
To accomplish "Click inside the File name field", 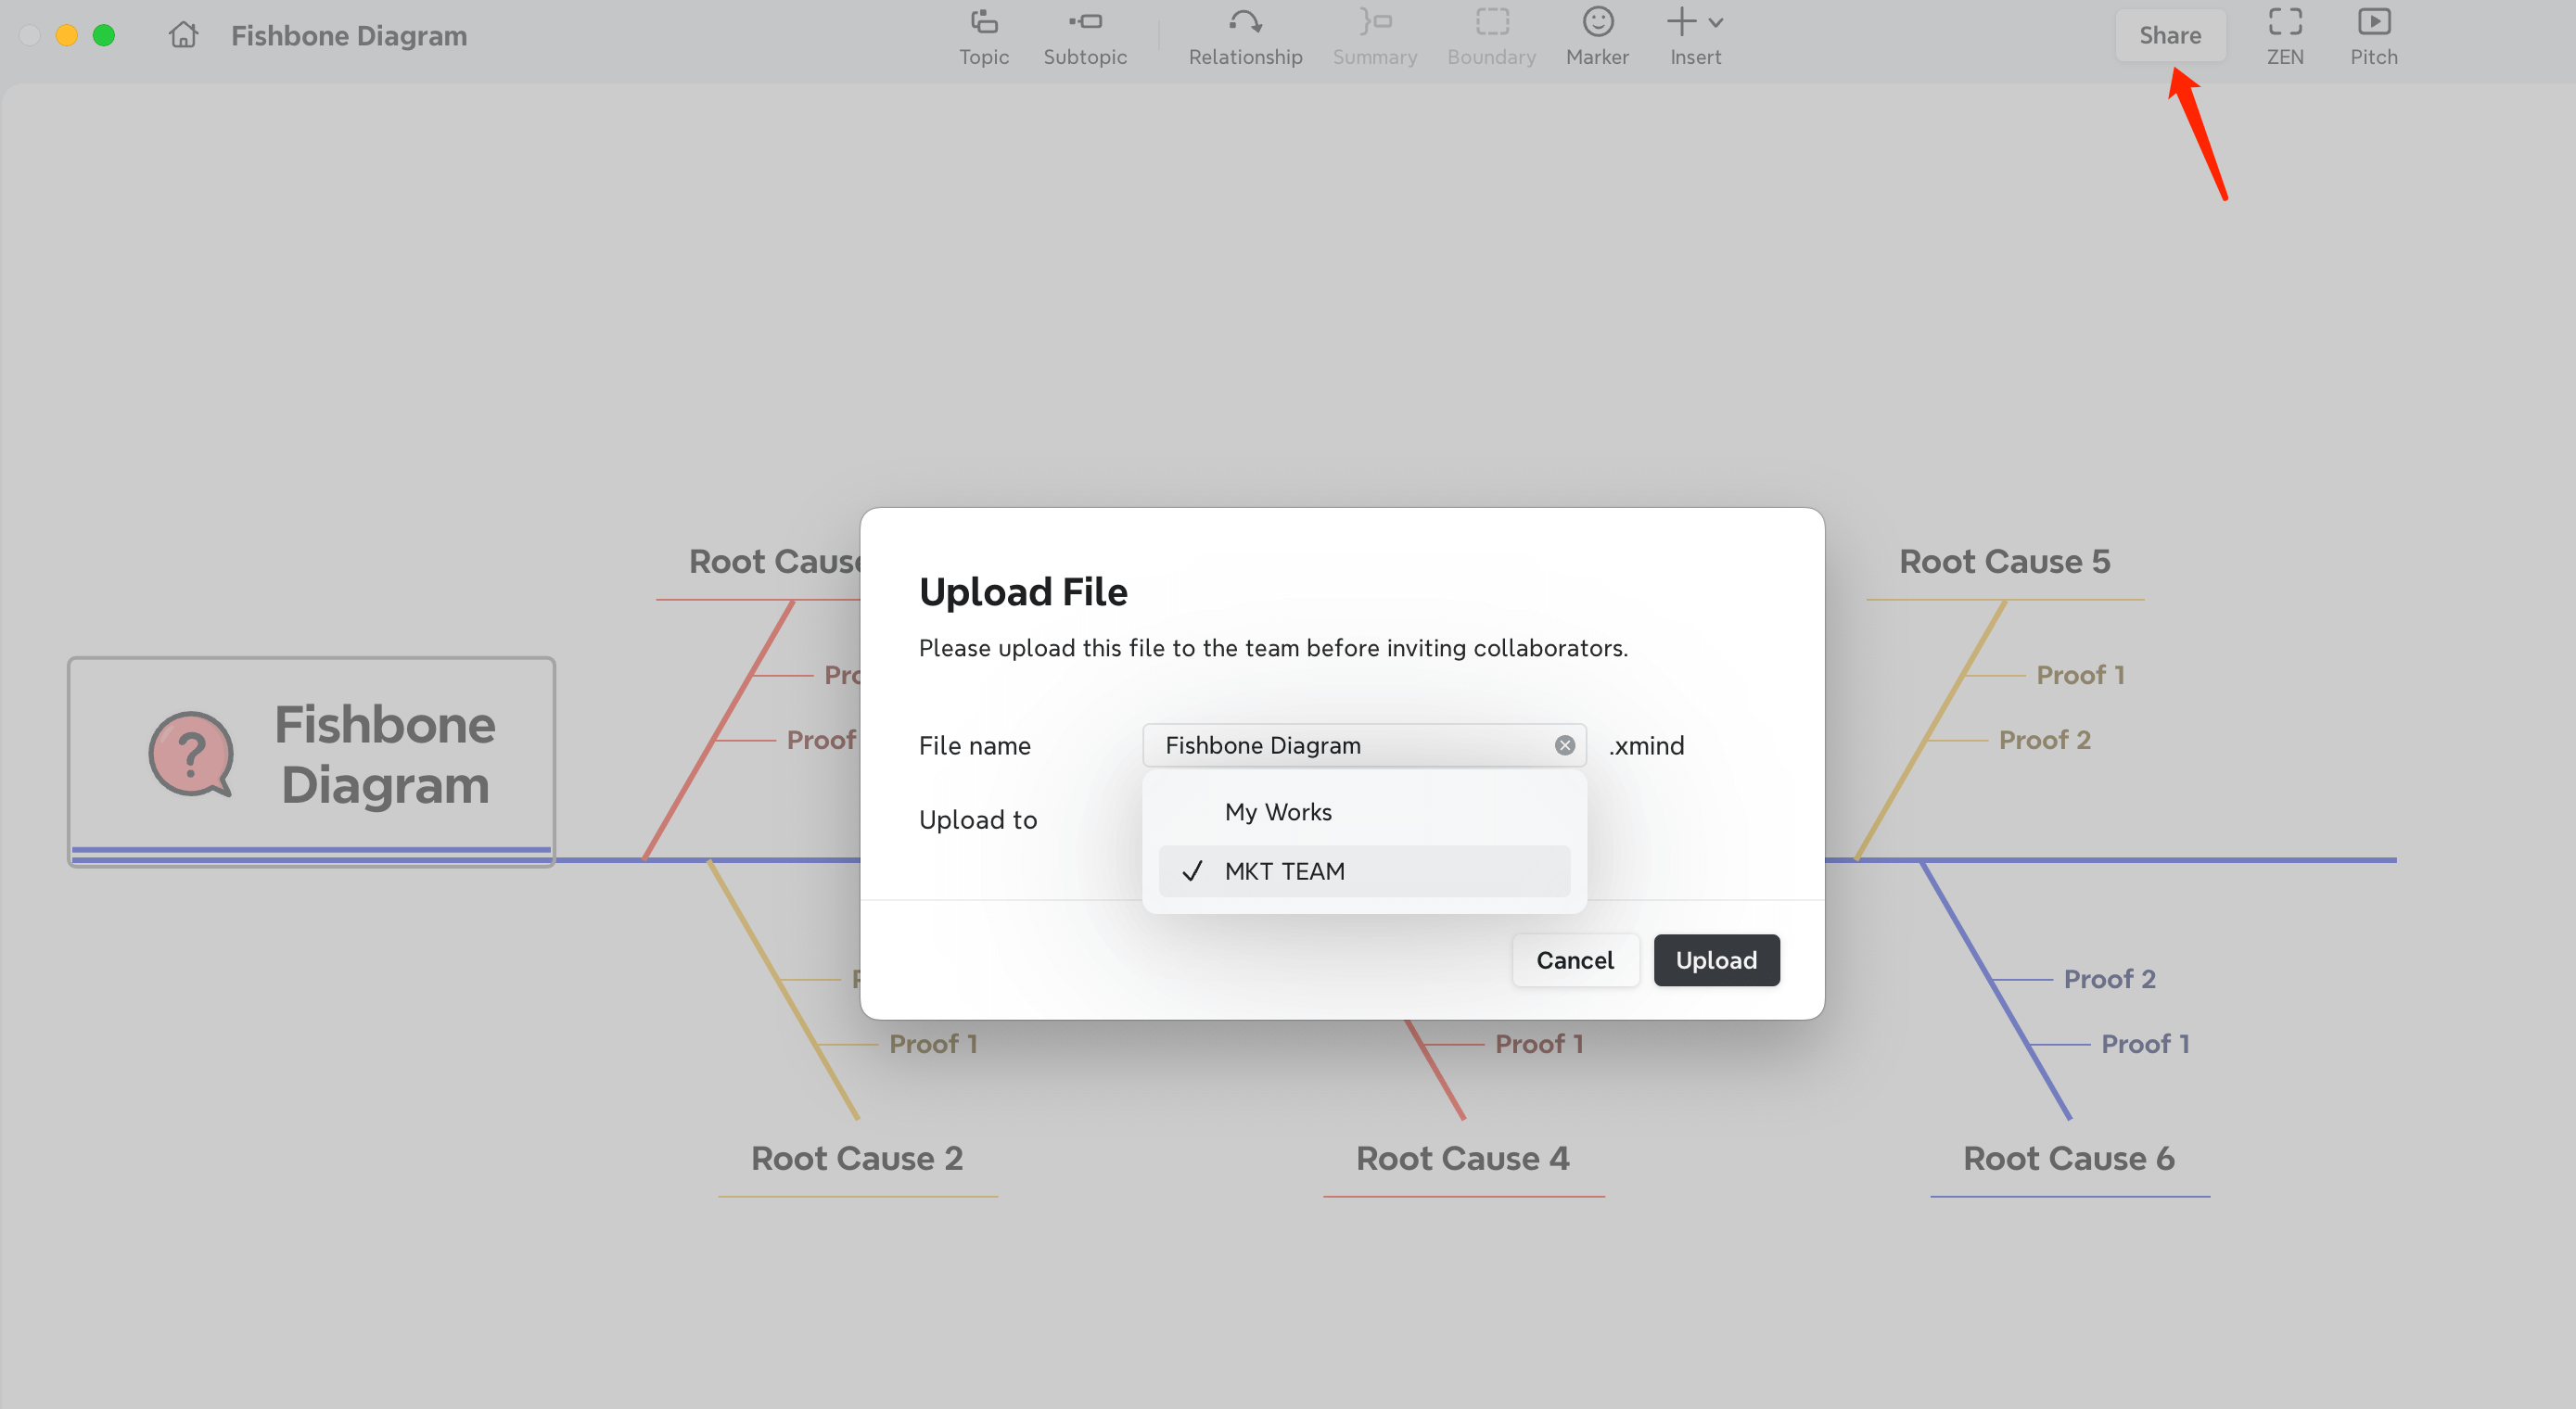I will point(1340,745).
